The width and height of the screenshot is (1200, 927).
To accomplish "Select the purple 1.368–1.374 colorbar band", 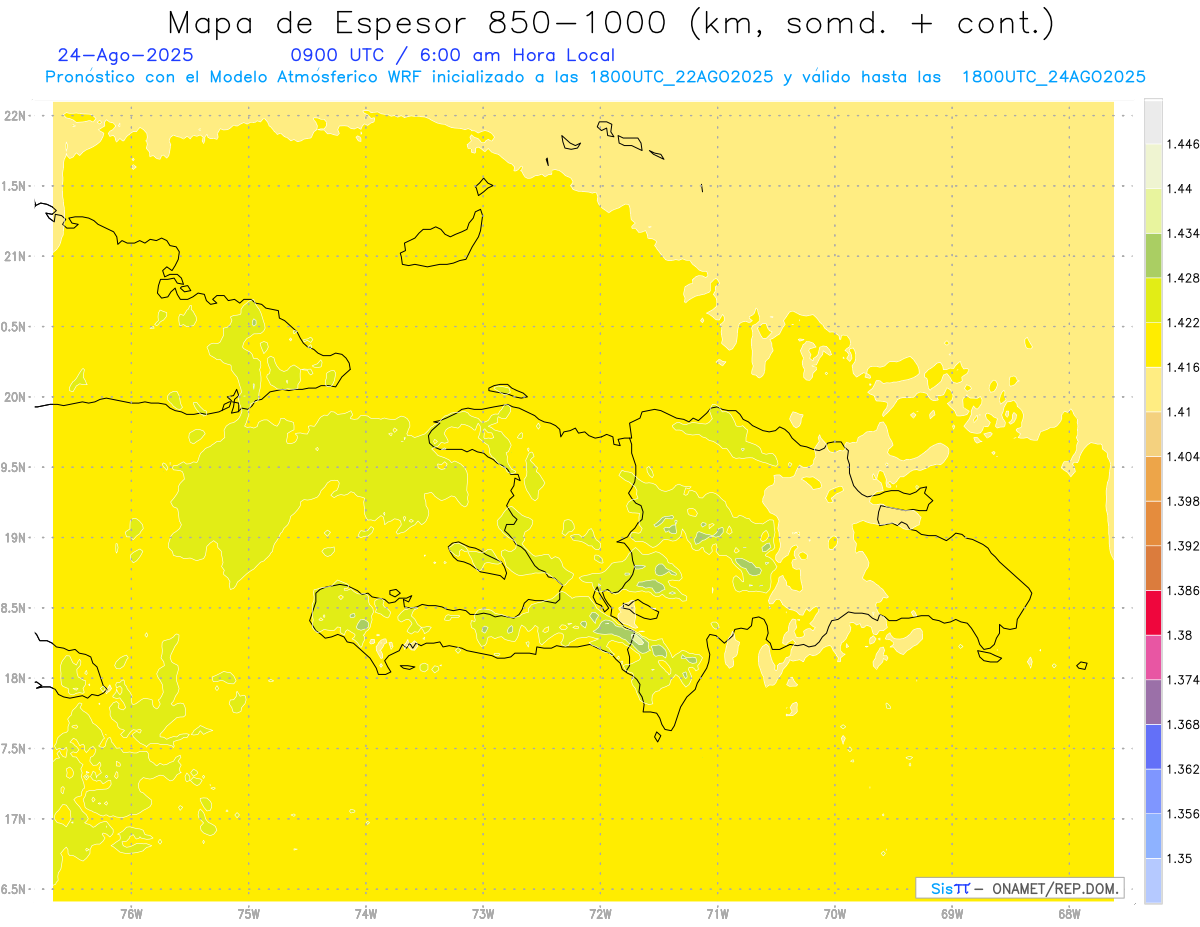I will (1153, 701).
